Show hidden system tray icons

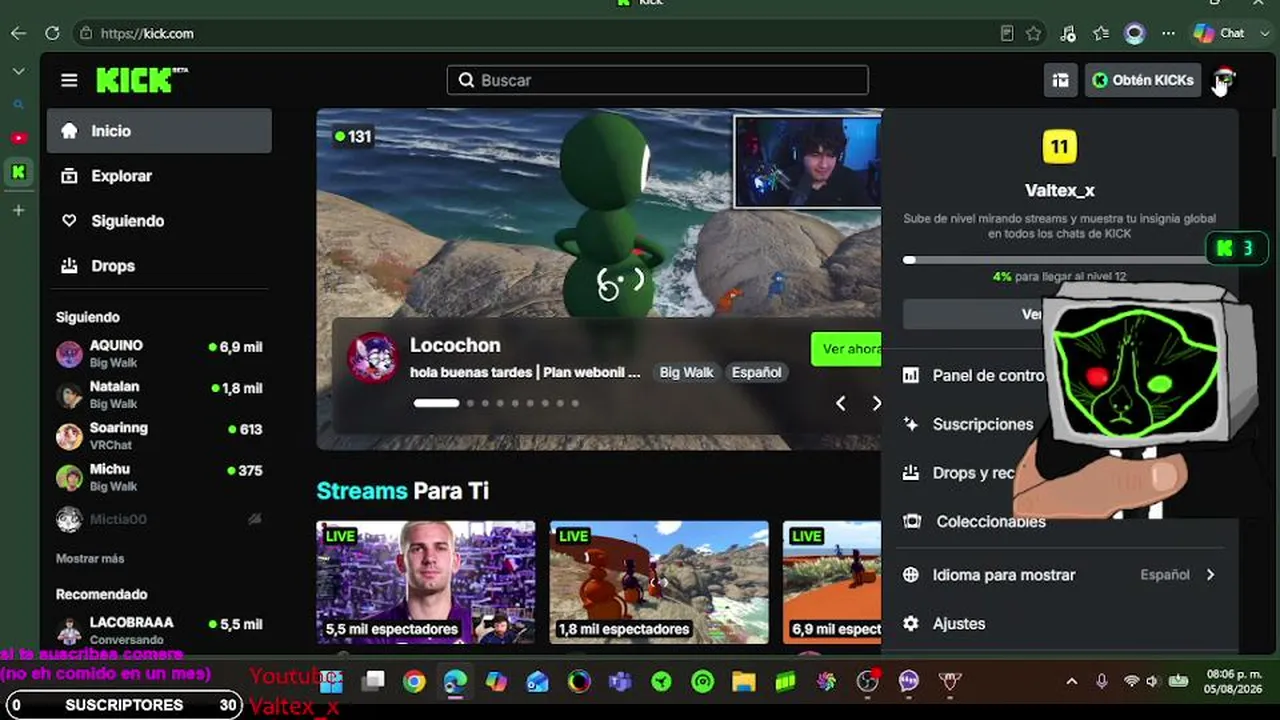1071,681
